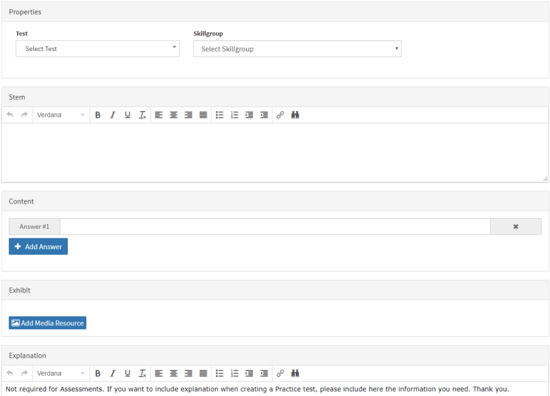550x396 pixels.
Task: Insert numbered list in Stem editor
Action: pyautogui.click(x=234, y=115)
